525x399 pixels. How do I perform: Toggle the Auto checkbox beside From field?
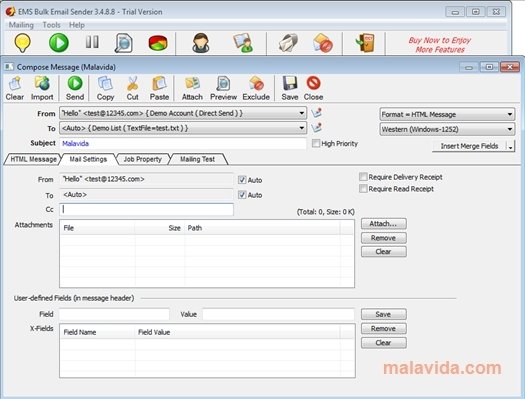(x=242, y=180)
